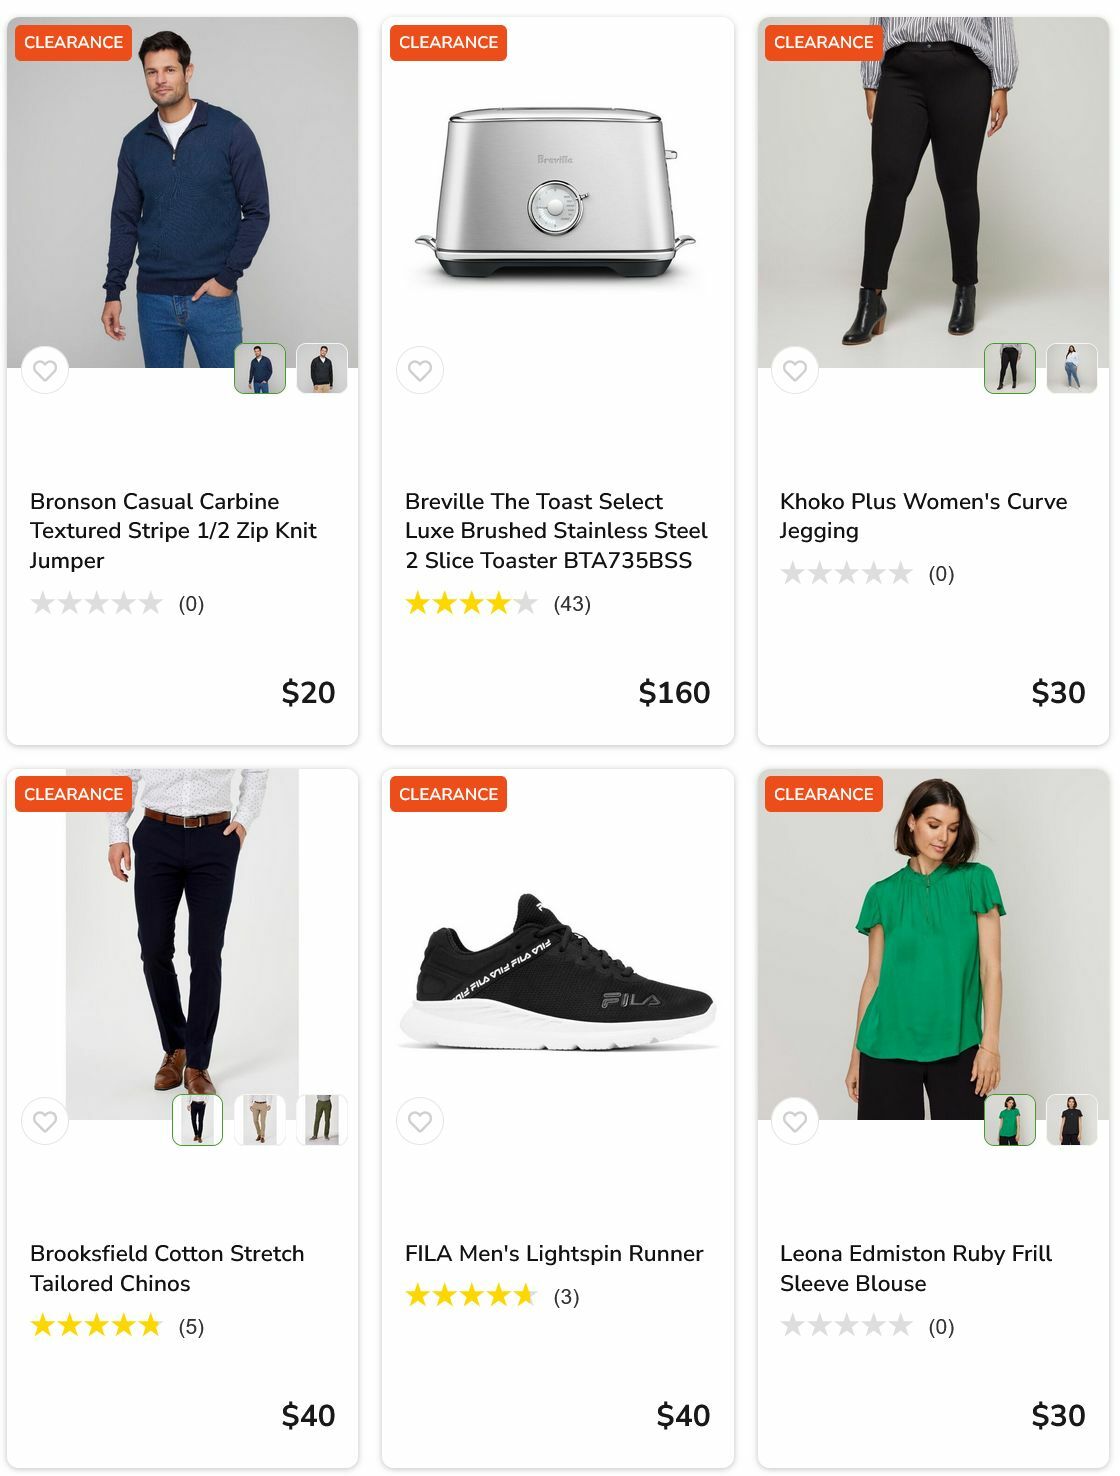Select olive green chinos swatch
The width and height of the screenshot is (1120, 1476).
tap(322, 1120)
